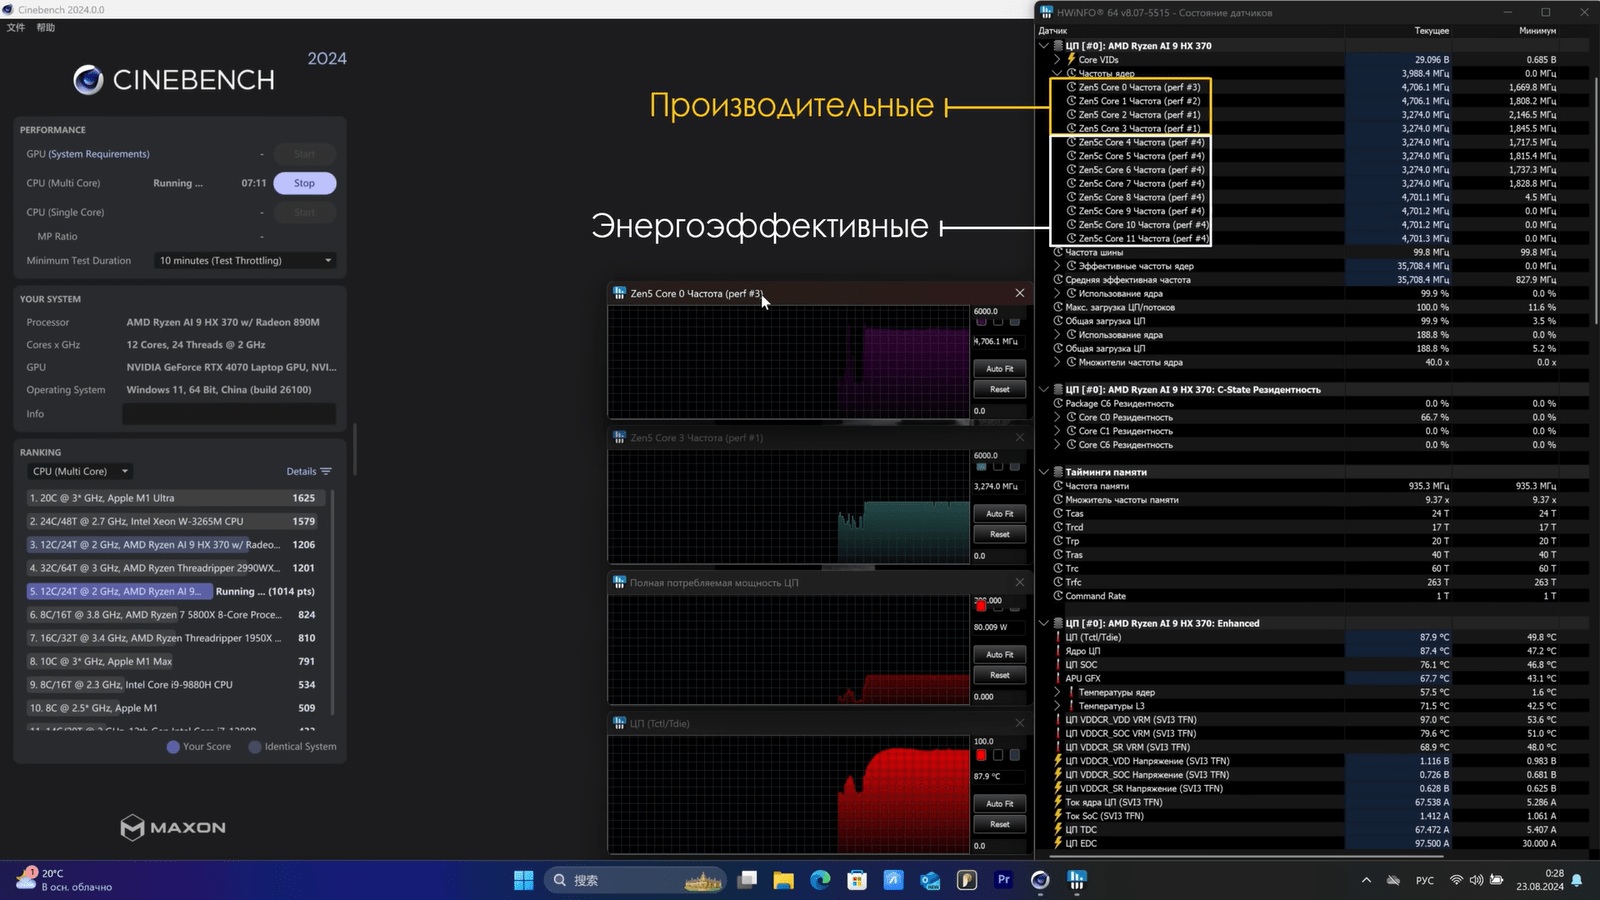
Task: Click the thermometer icon beside ЦП (Tctl/Tdie)
Action: click(1058, 637)
